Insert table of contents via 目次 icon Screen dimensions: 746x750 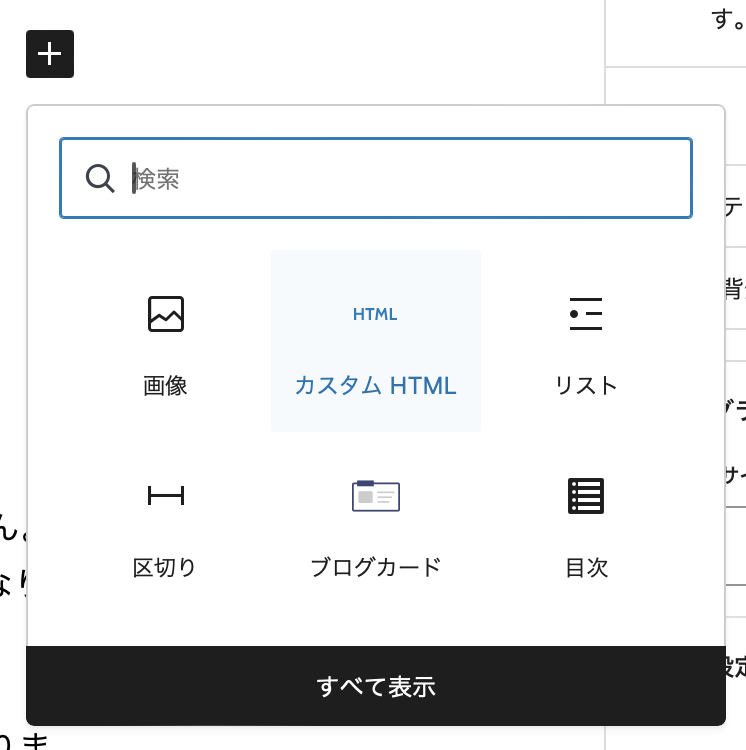coord(585,496)
